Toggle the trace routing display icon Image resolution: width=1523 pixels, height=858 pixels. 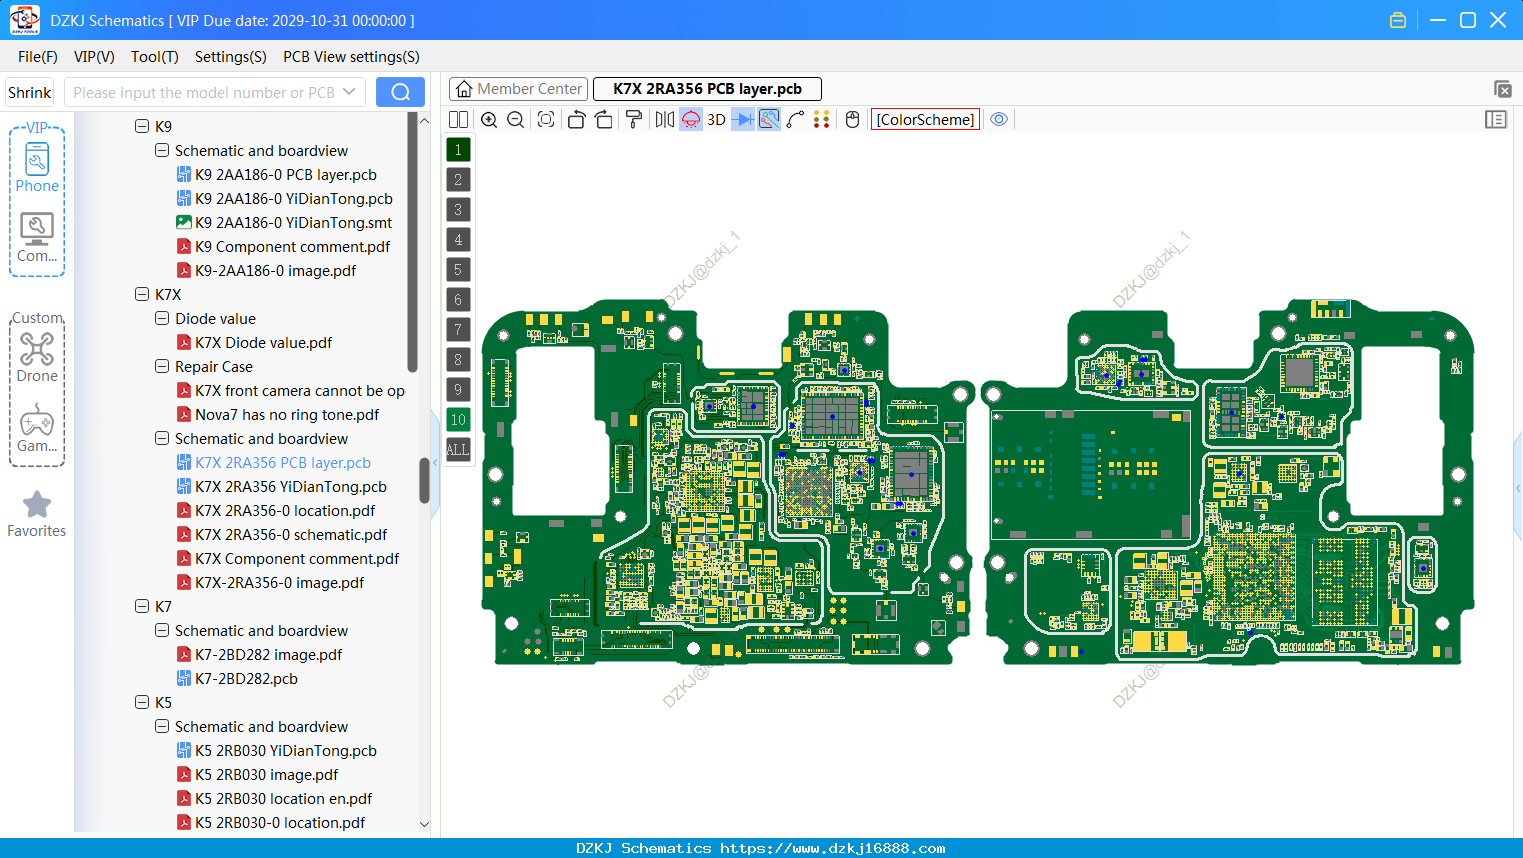tap(769, 120)
